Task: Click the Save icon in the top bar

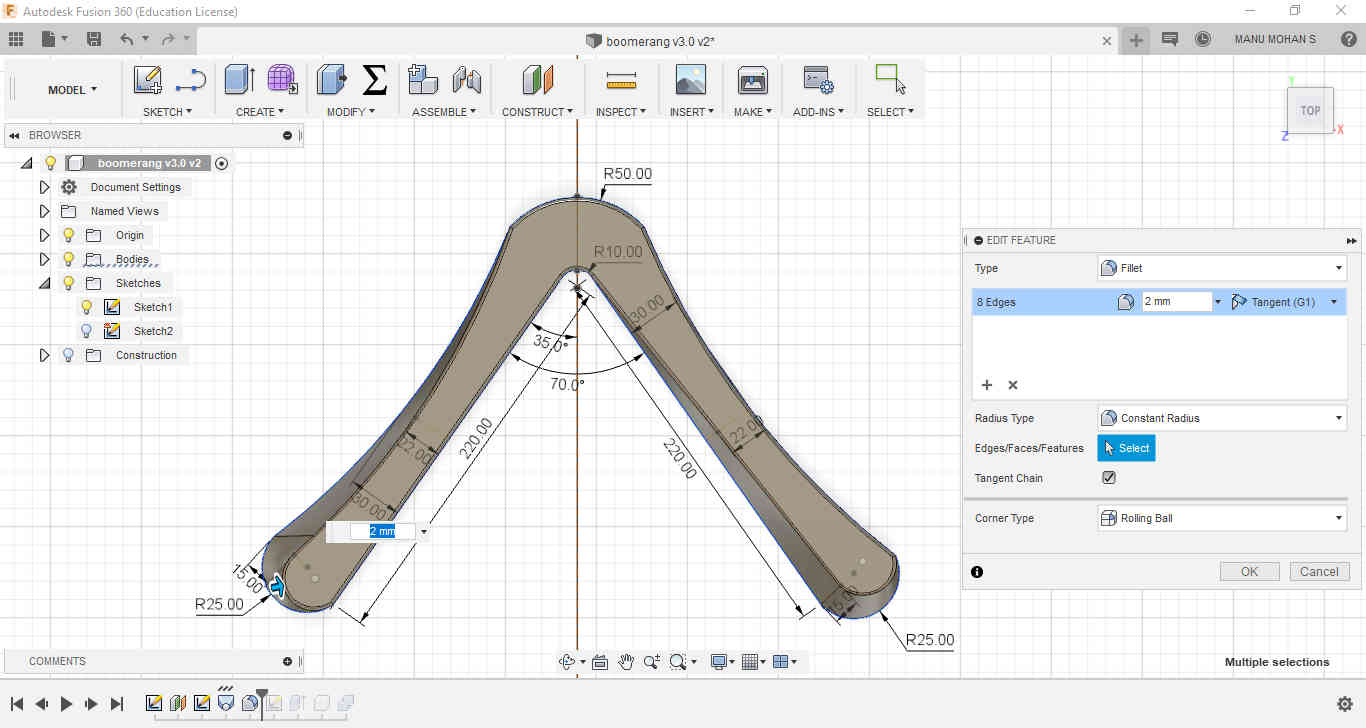Action: [94, 39]
